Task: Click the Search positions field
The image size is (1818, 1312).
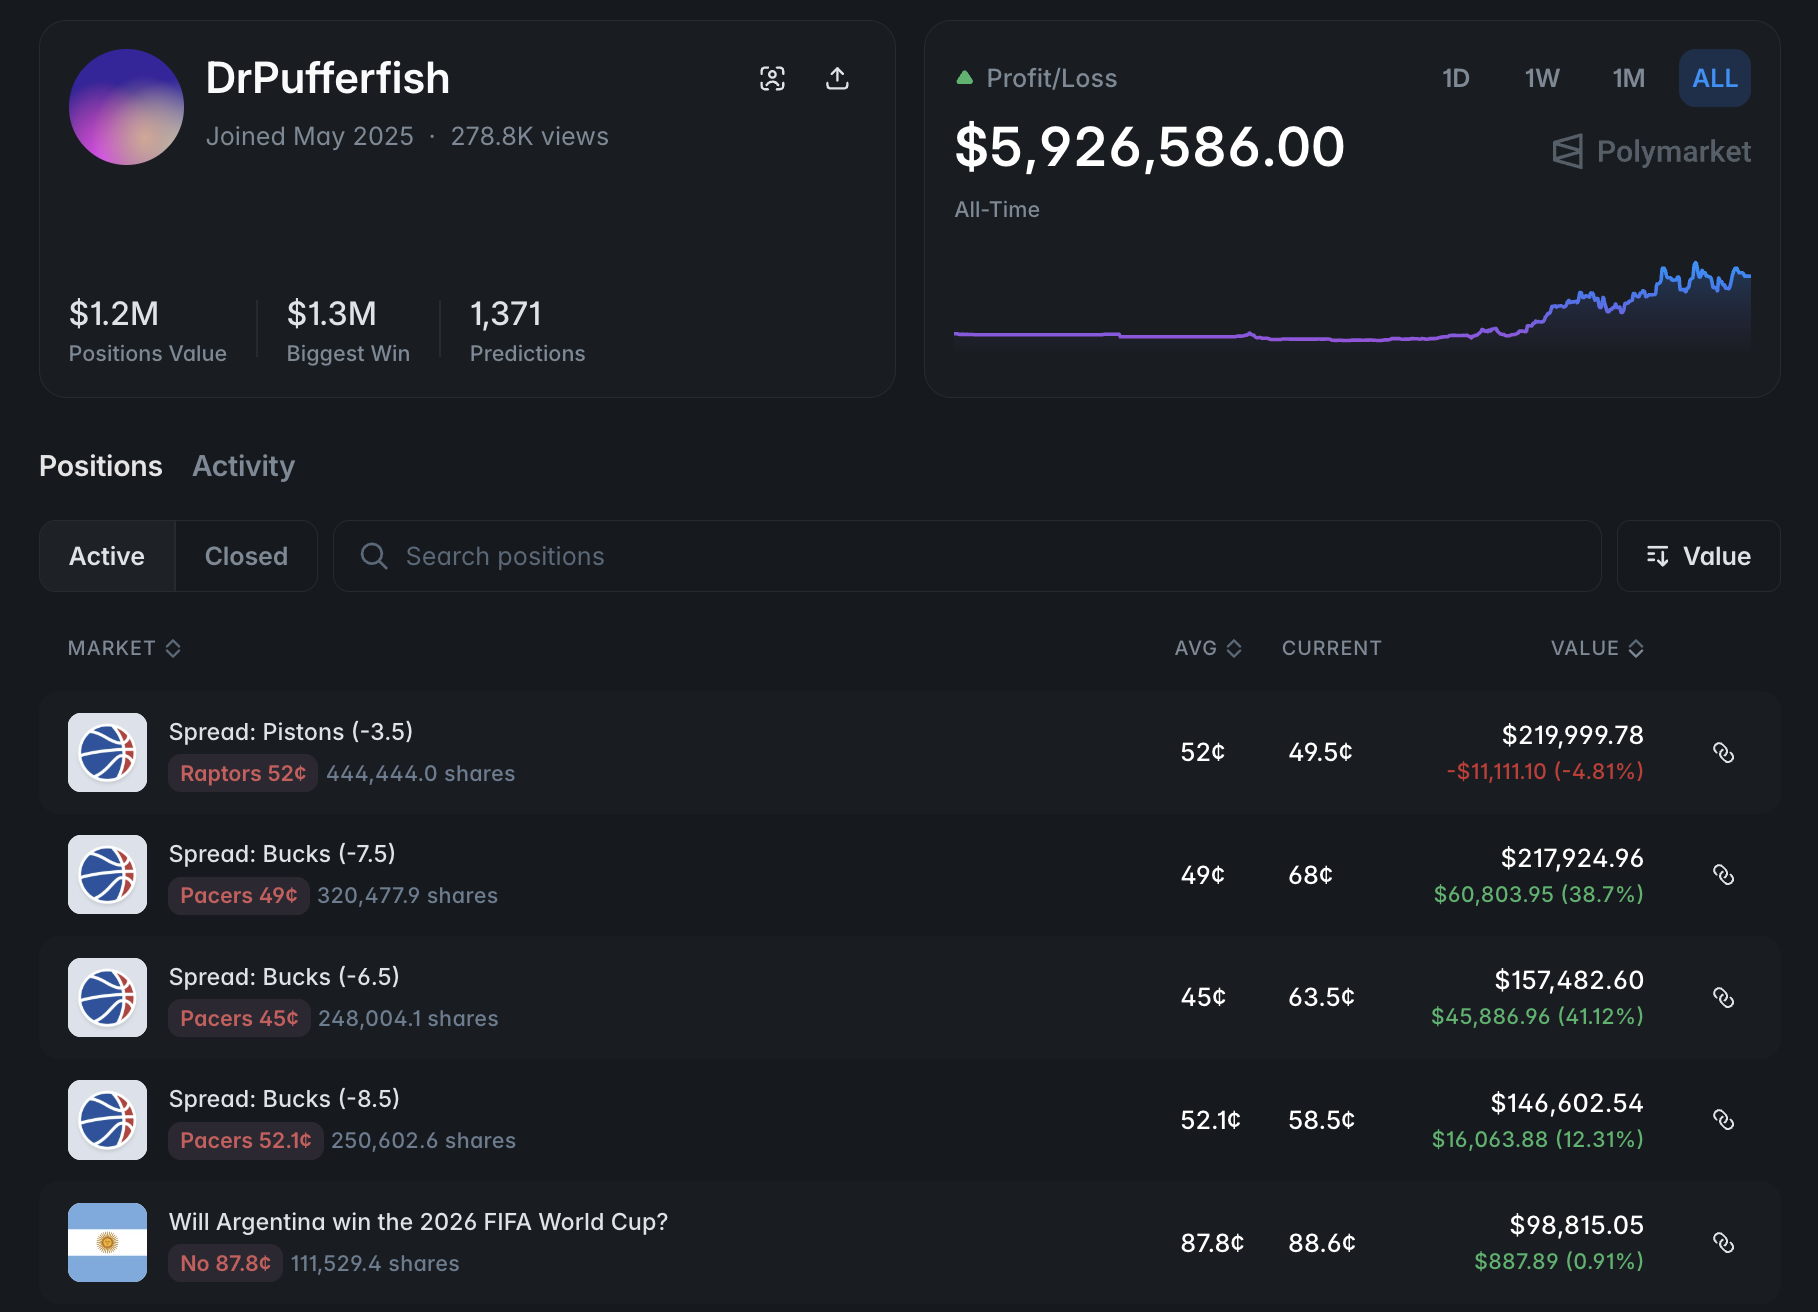Action: tap(966, 556)
